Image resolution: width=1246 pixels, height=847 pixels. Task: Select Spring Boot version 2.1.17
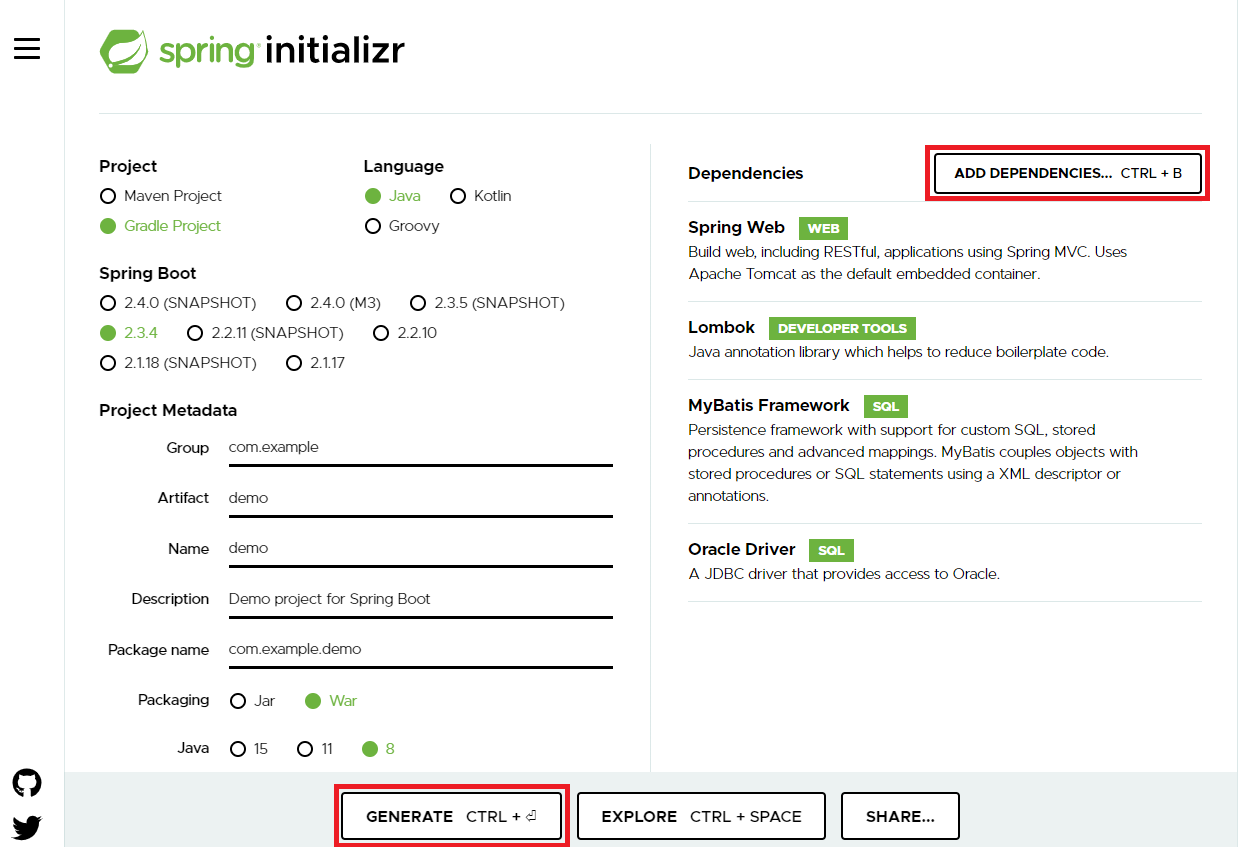pyautogui.click(x=315, y=363)
